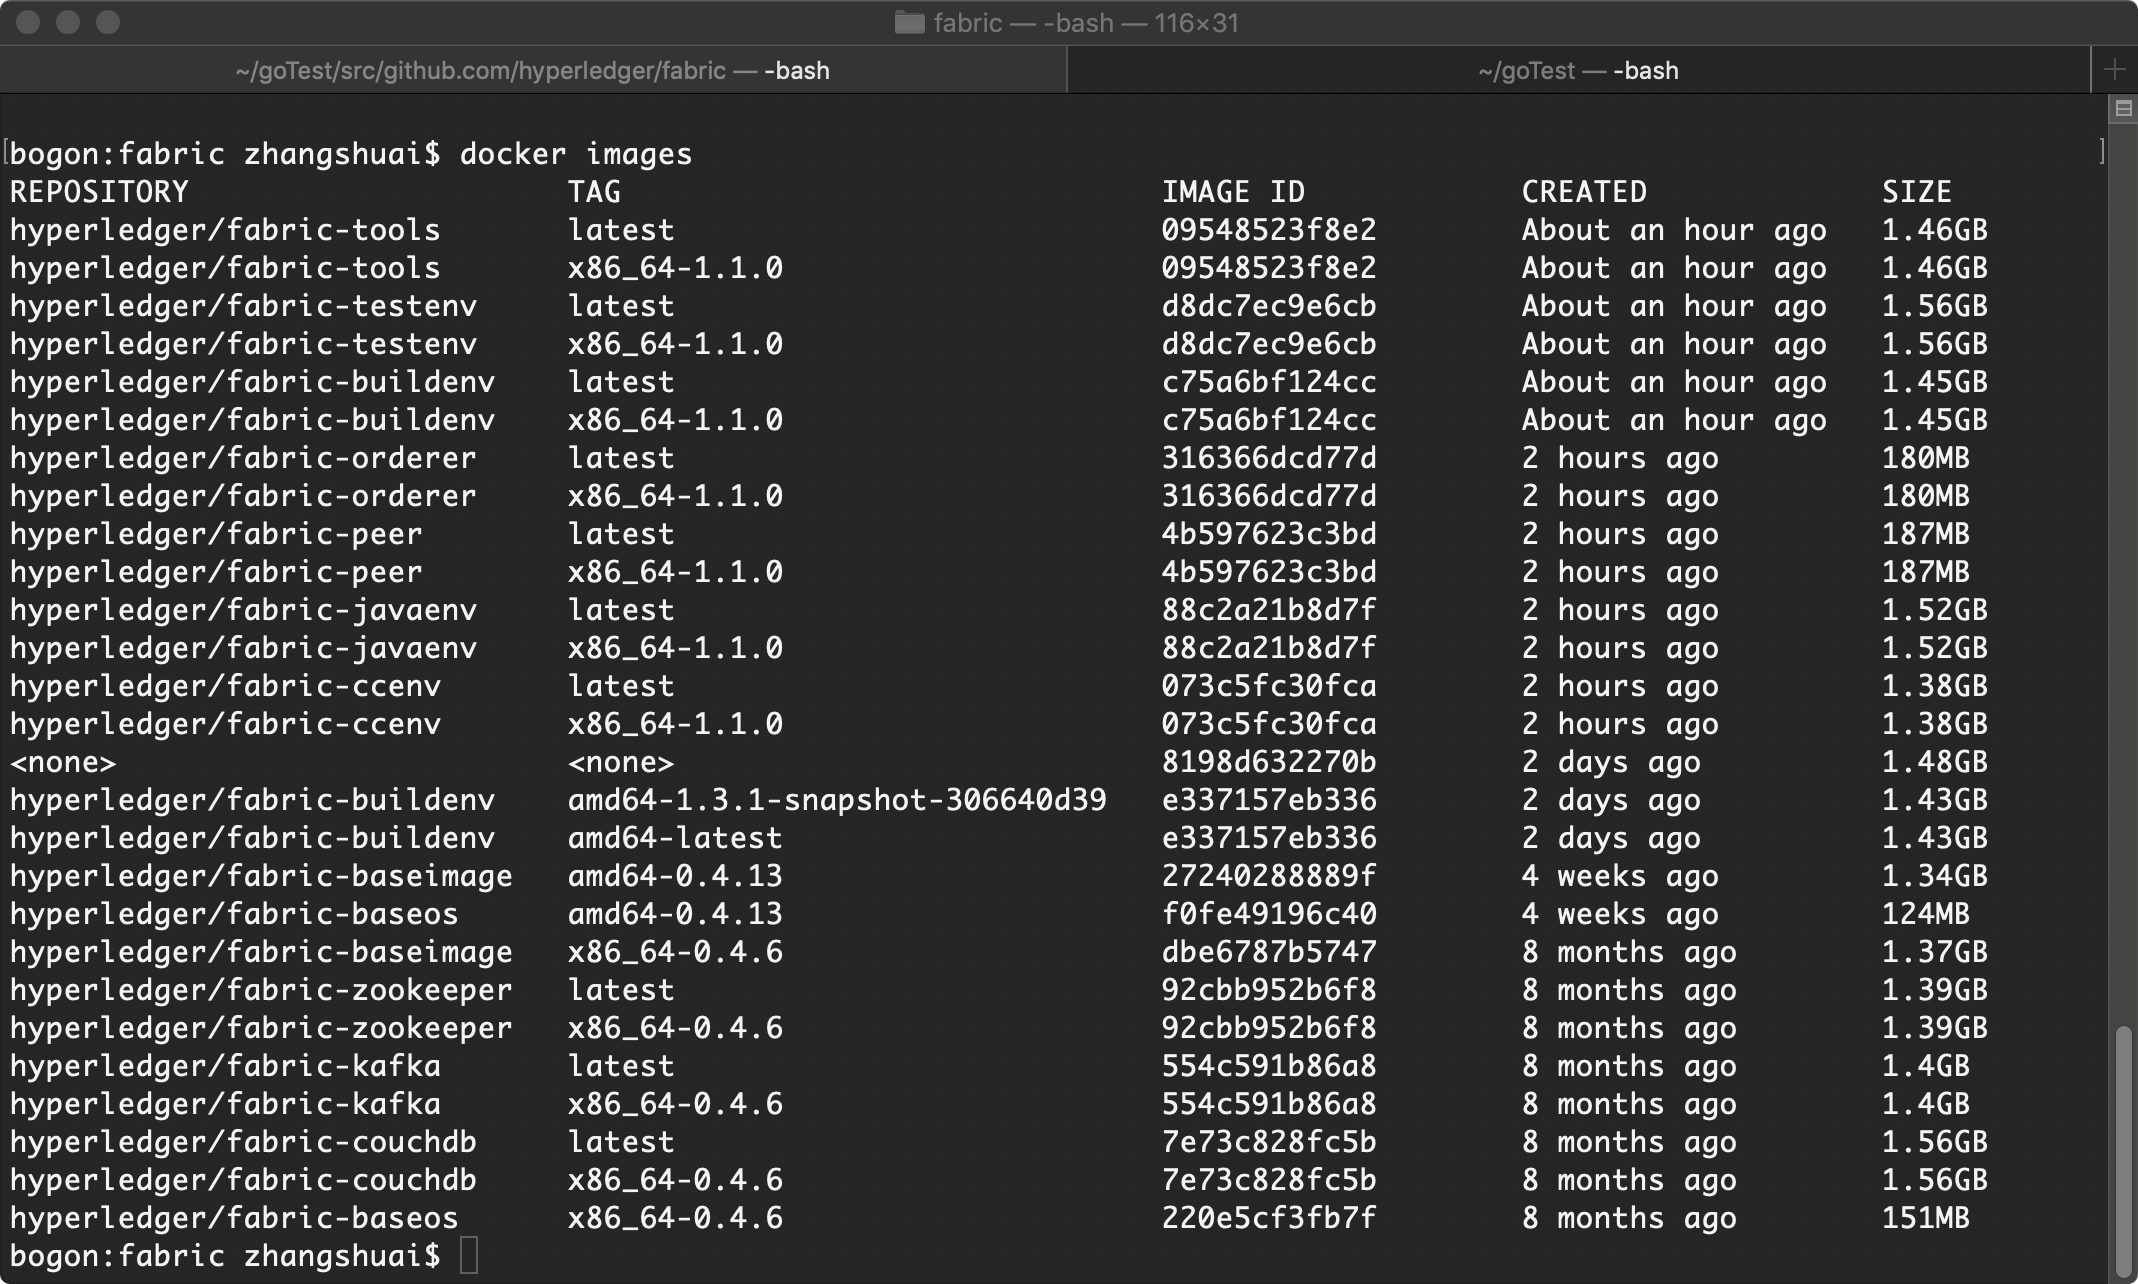Click fabric-ccenv repository with latest tag
Screen dimensions: 2138x1284
click(225, 686)
